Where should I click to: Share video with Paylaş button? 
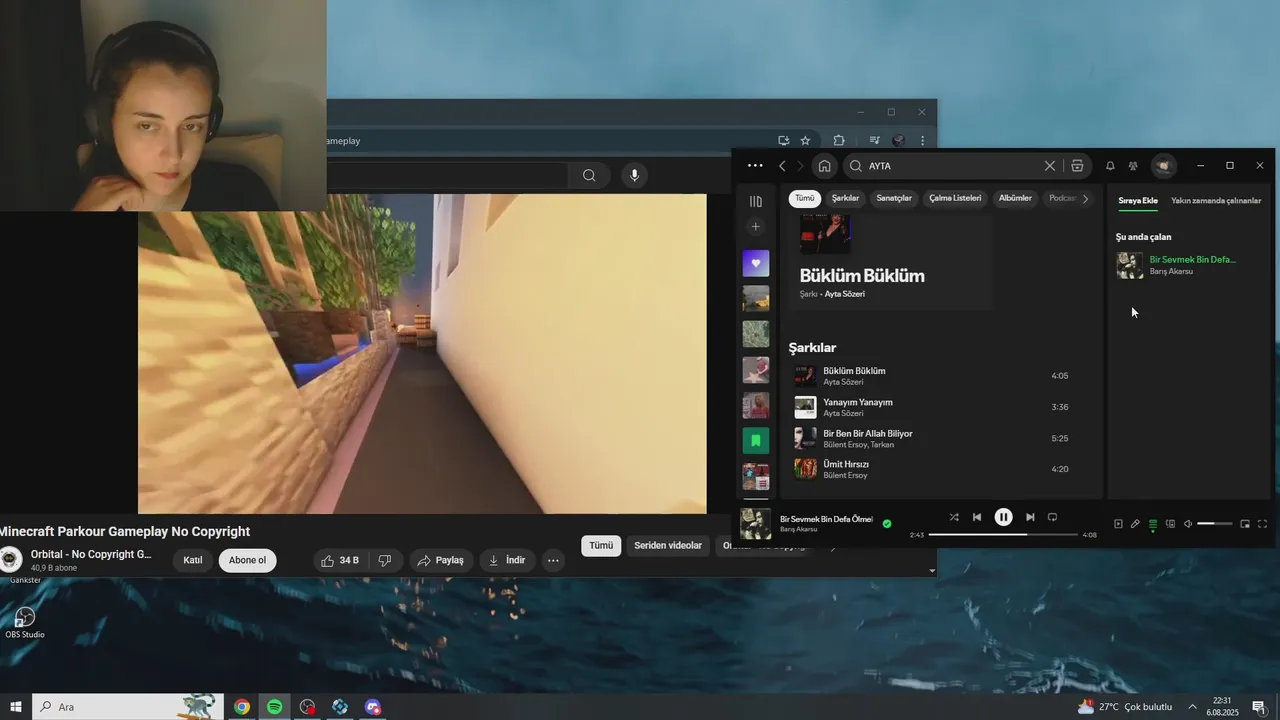click(x=440, y=560)
